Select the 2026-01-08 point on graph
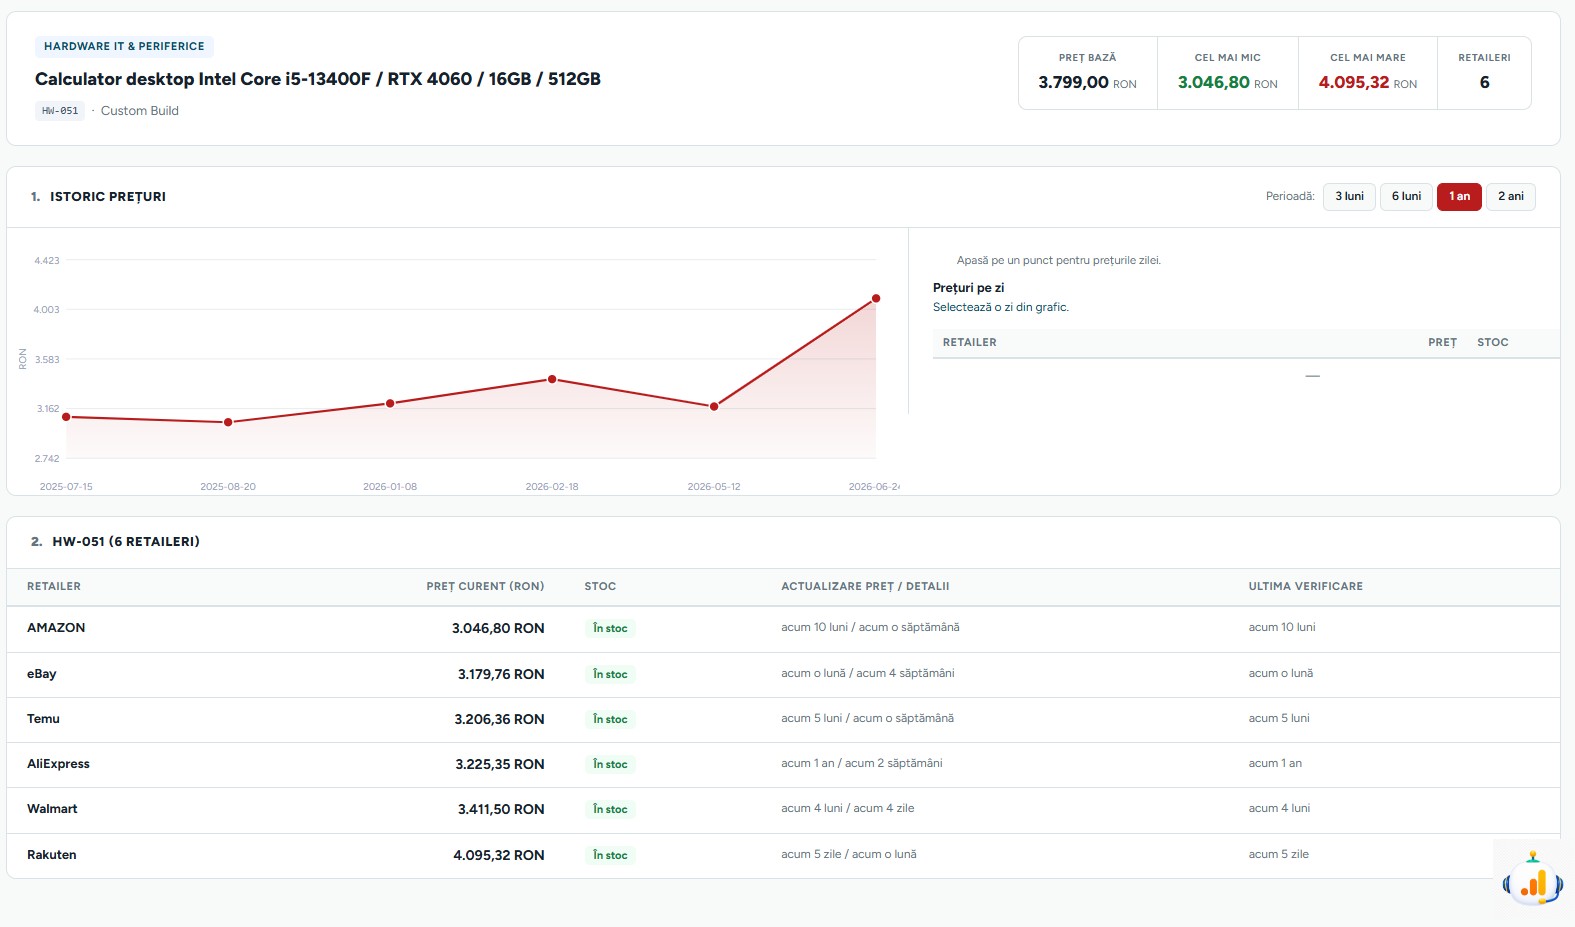 (x=390, y=403)
